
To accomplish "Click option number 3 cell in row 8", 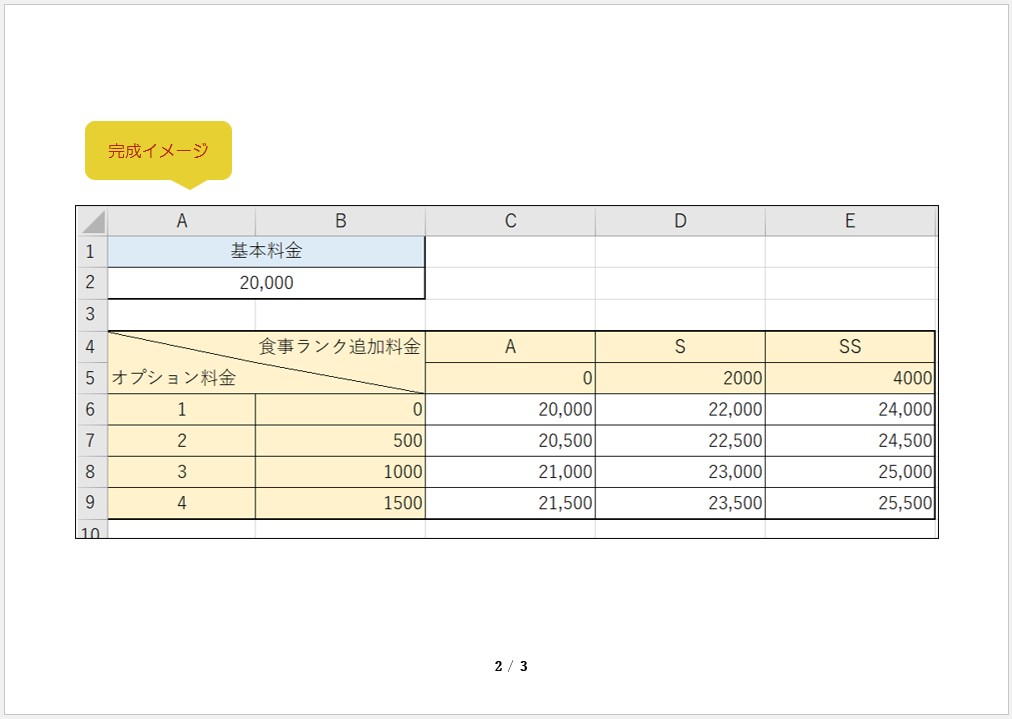I will 181,472.
